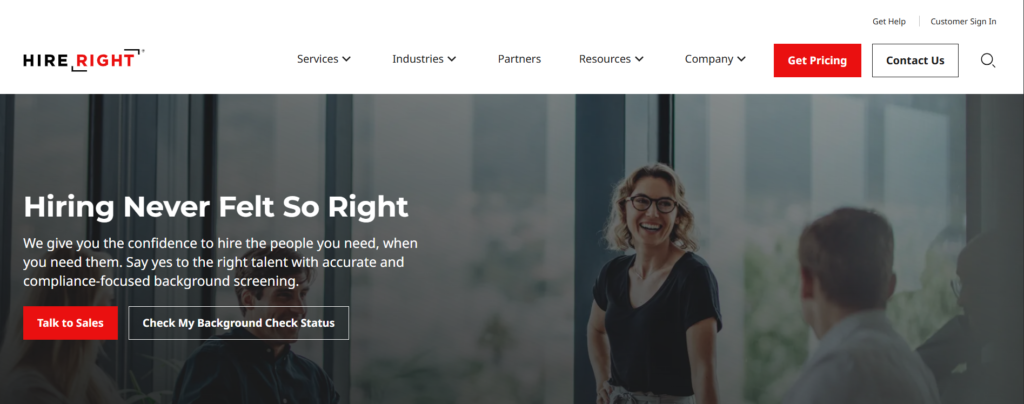The height and width of the screenshot is (404, 1024).
Task: Click the smiling woman in the hero image
Action: click(x=653, y=281)
